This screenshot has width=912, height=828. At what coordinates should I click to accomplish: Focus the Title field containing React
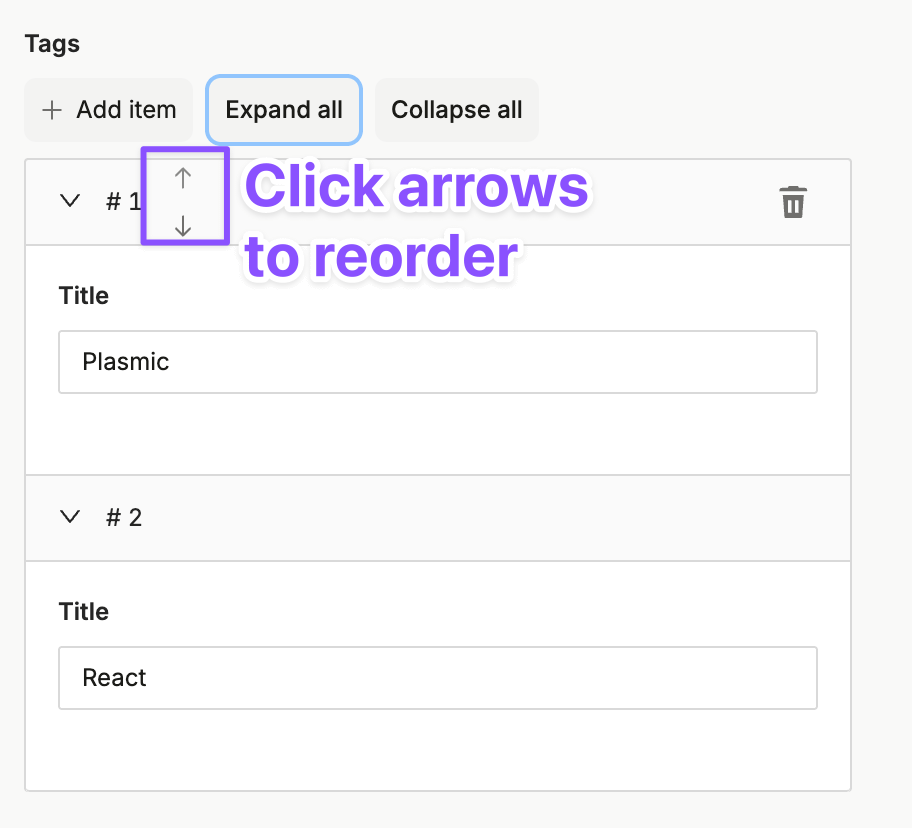click(438, 678)
